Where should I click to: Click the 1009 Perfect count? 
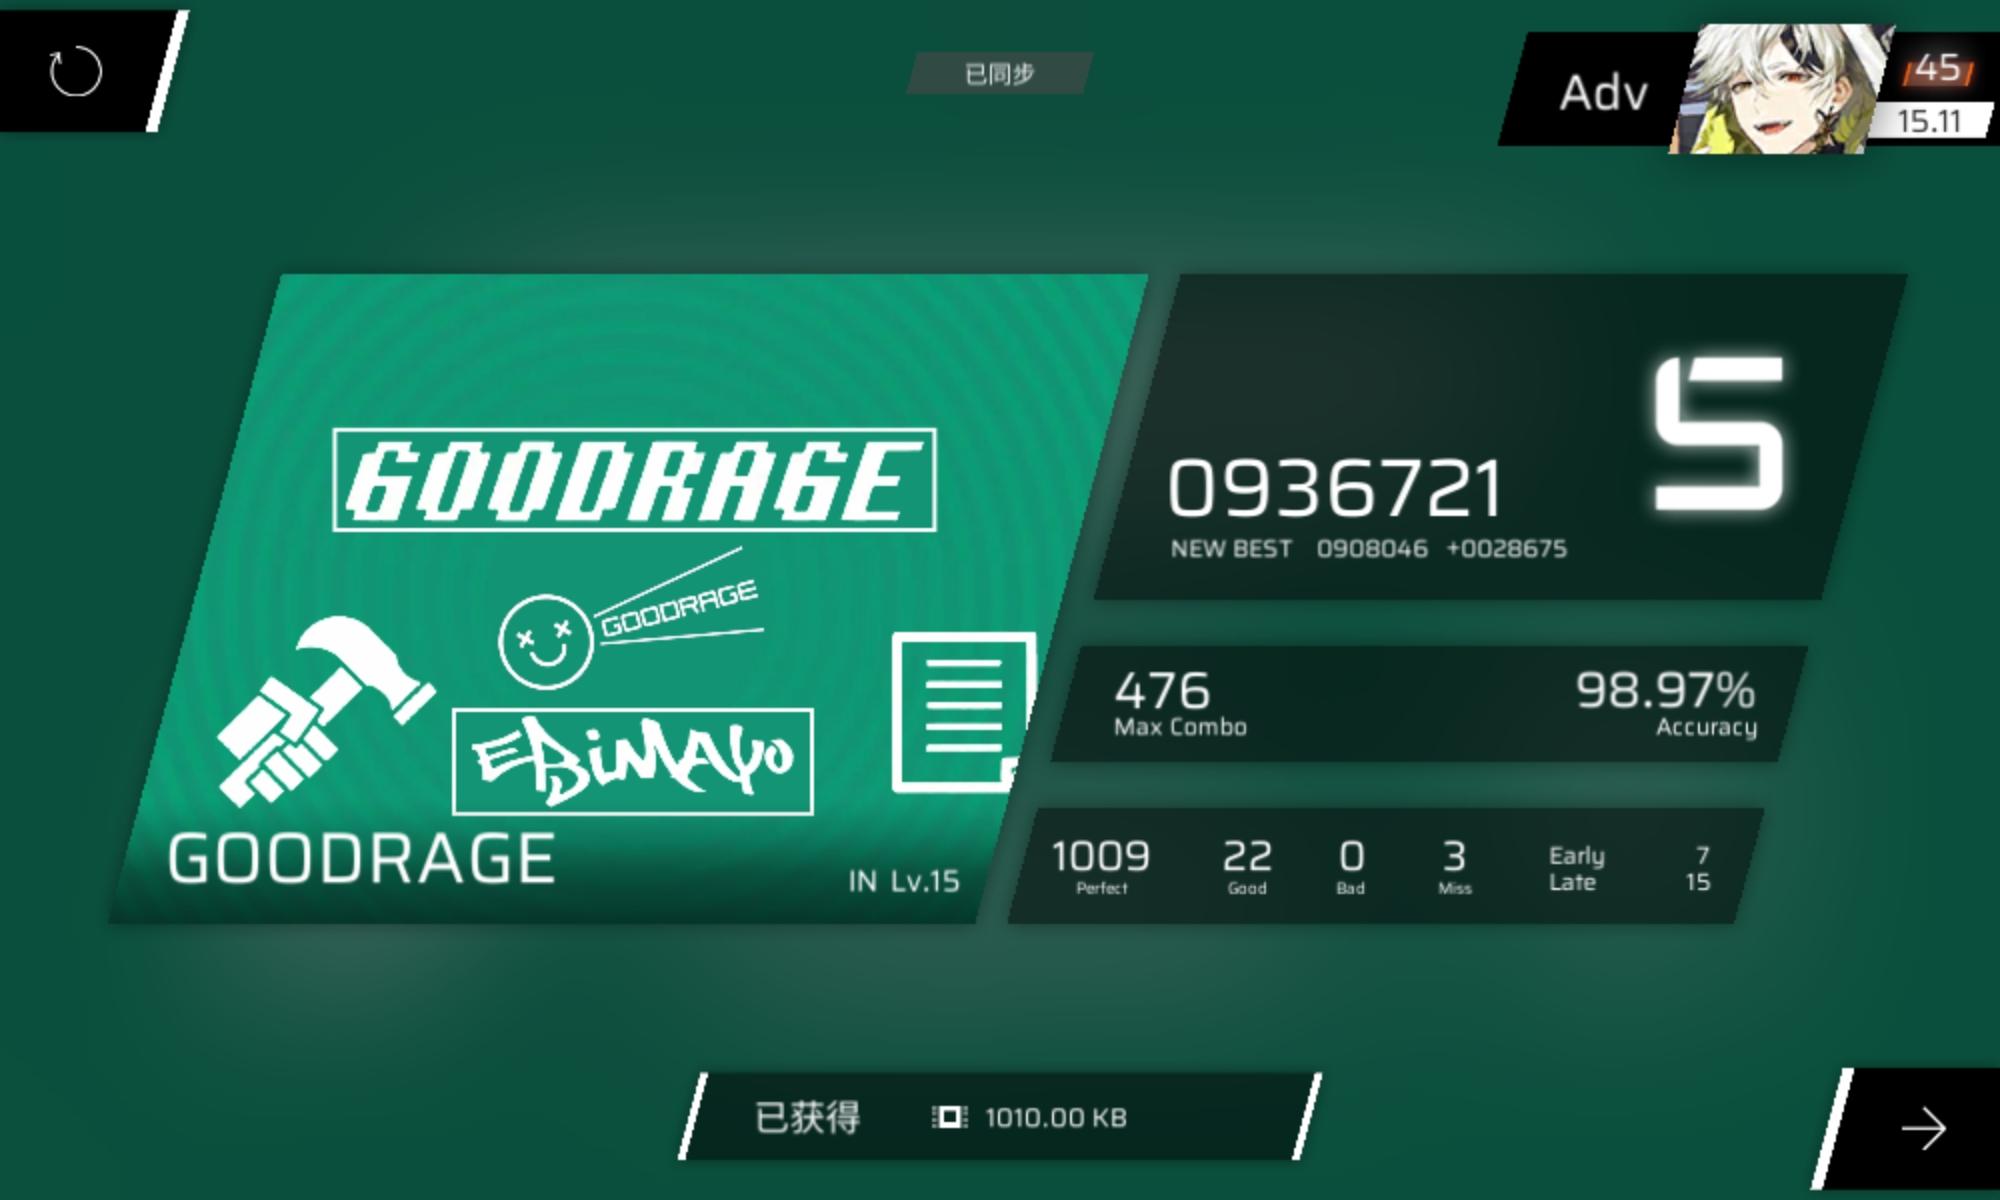pos(1100,865)
